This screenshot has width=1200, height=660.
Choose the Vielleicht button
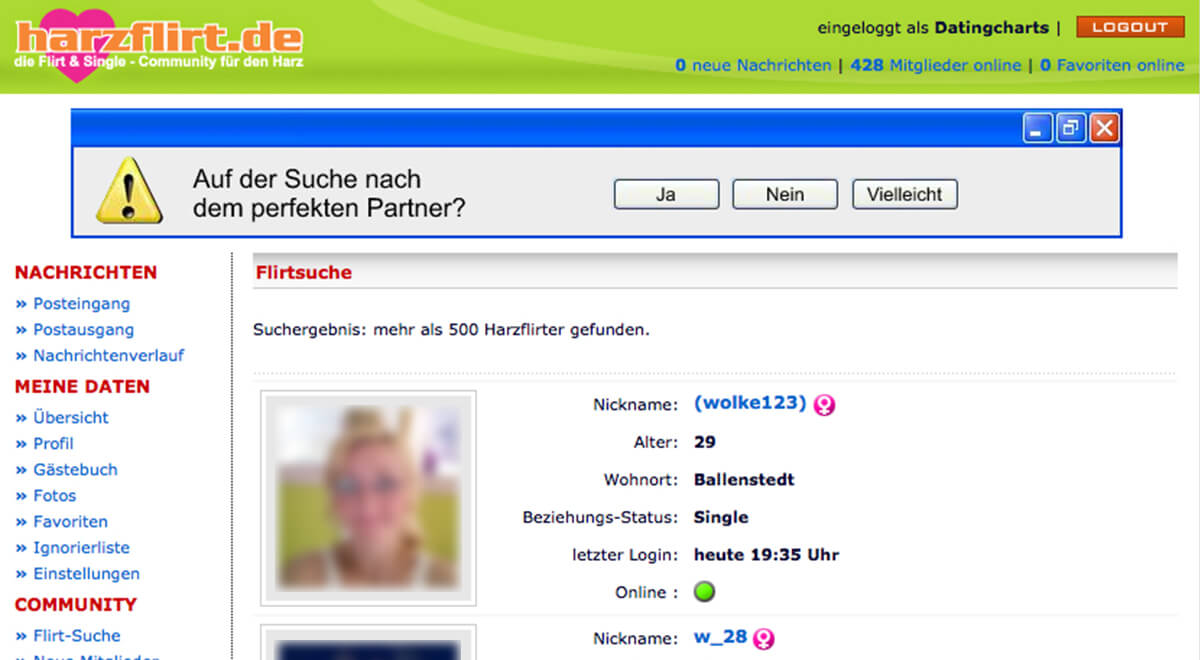point(904,194)
